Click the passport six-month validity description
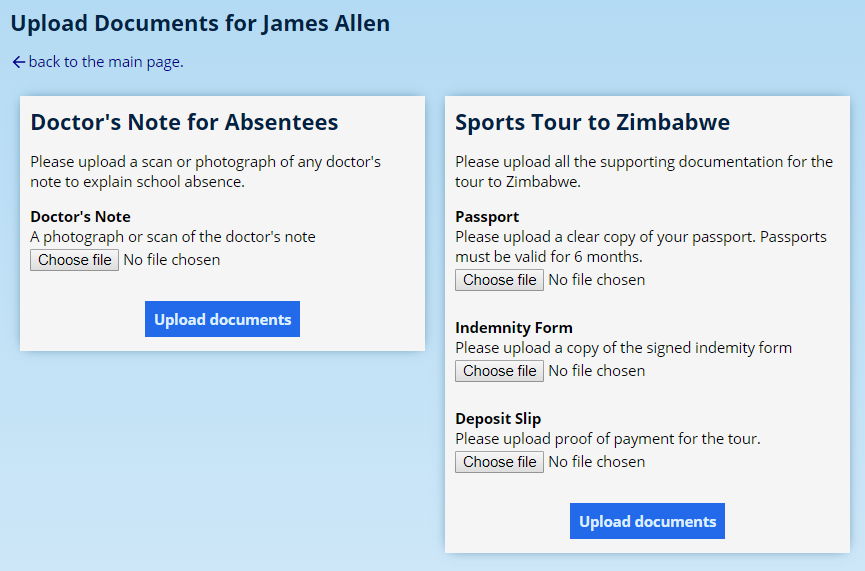This screenshot has height=571, width=865. coord(640,247)
